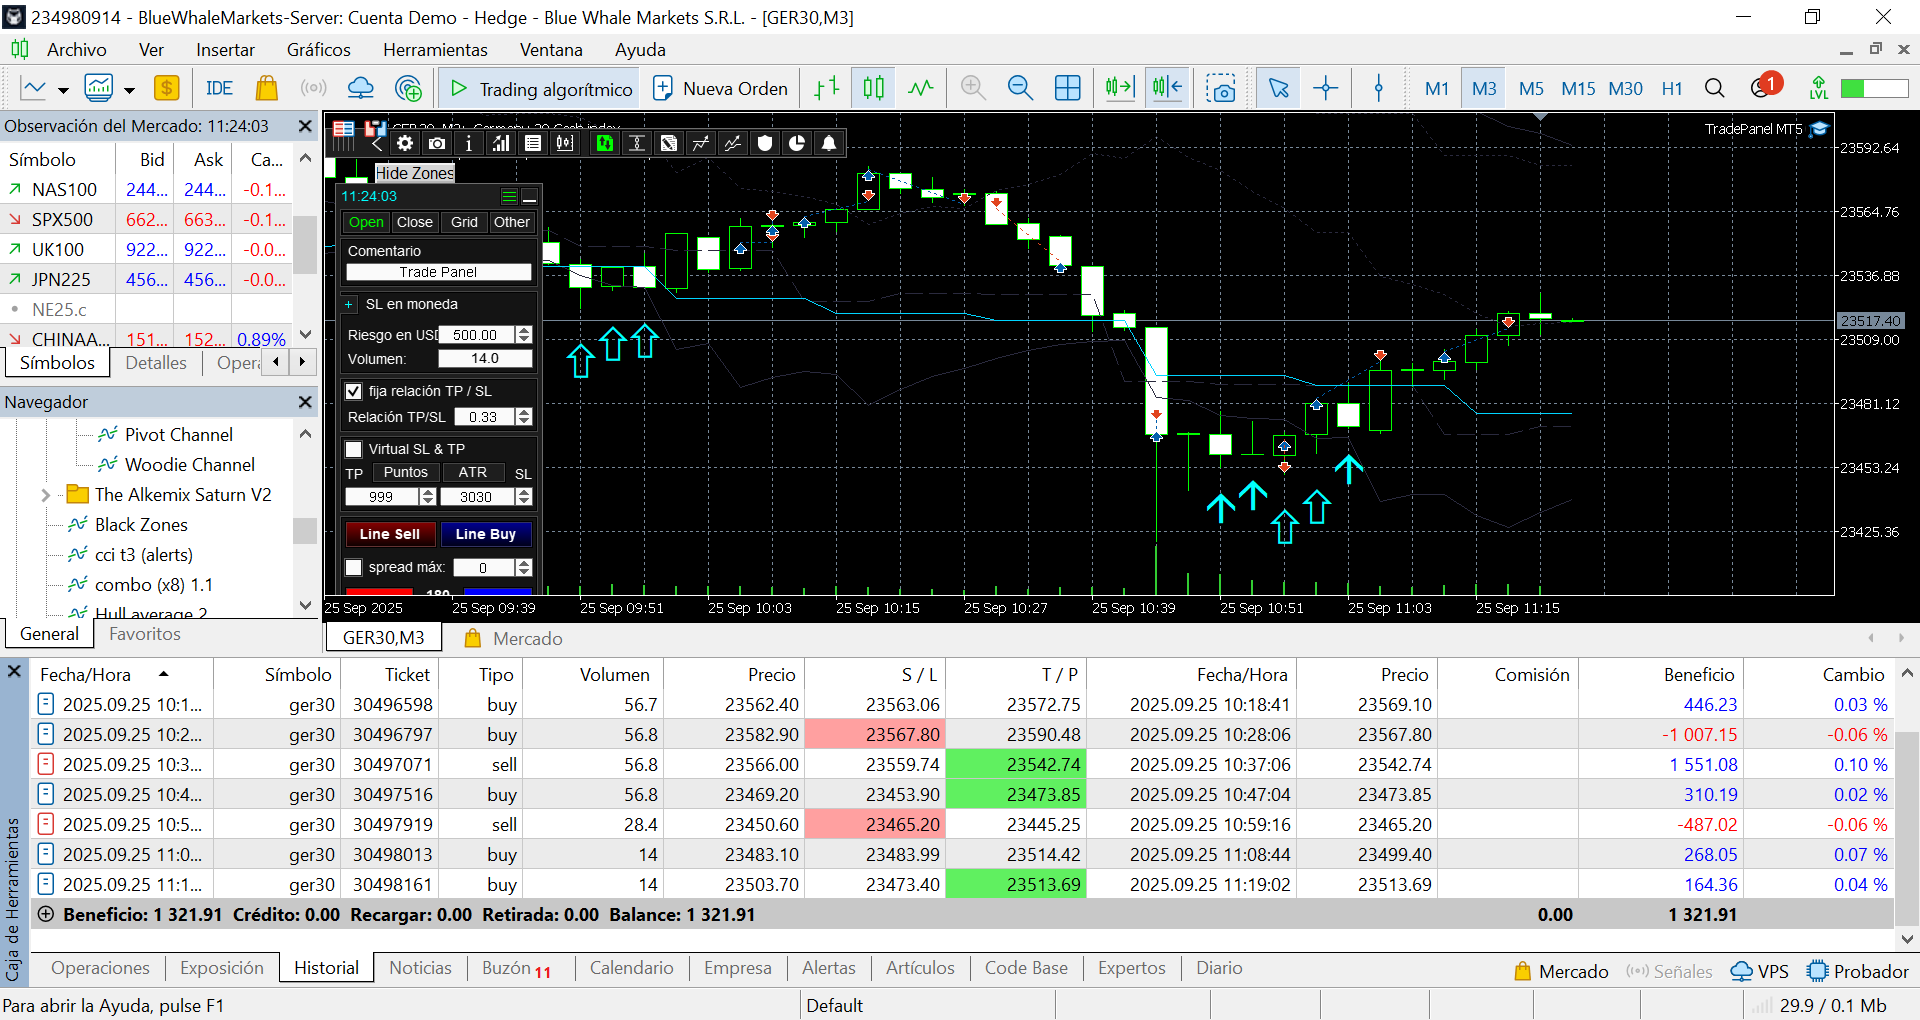Toggle the spread máx checkbox
Viewport: 1920px width, 1020px height.
(x=353, y=567)
